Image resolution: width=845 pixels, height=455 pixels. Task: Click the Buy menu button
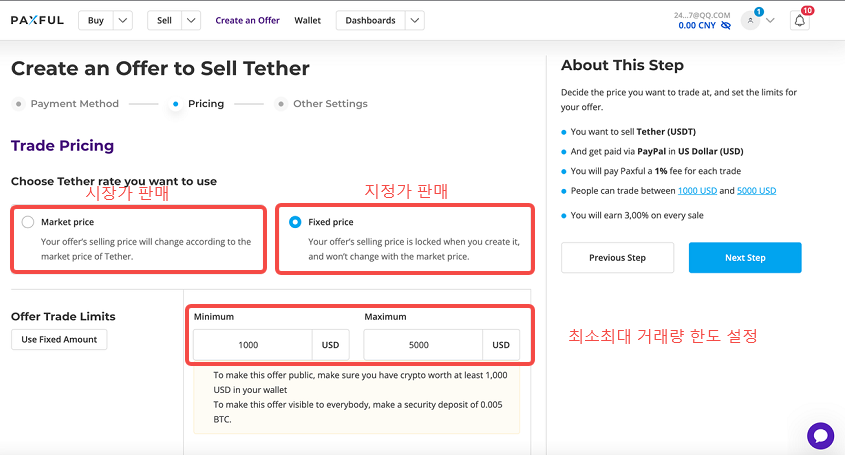pos(96,20)
